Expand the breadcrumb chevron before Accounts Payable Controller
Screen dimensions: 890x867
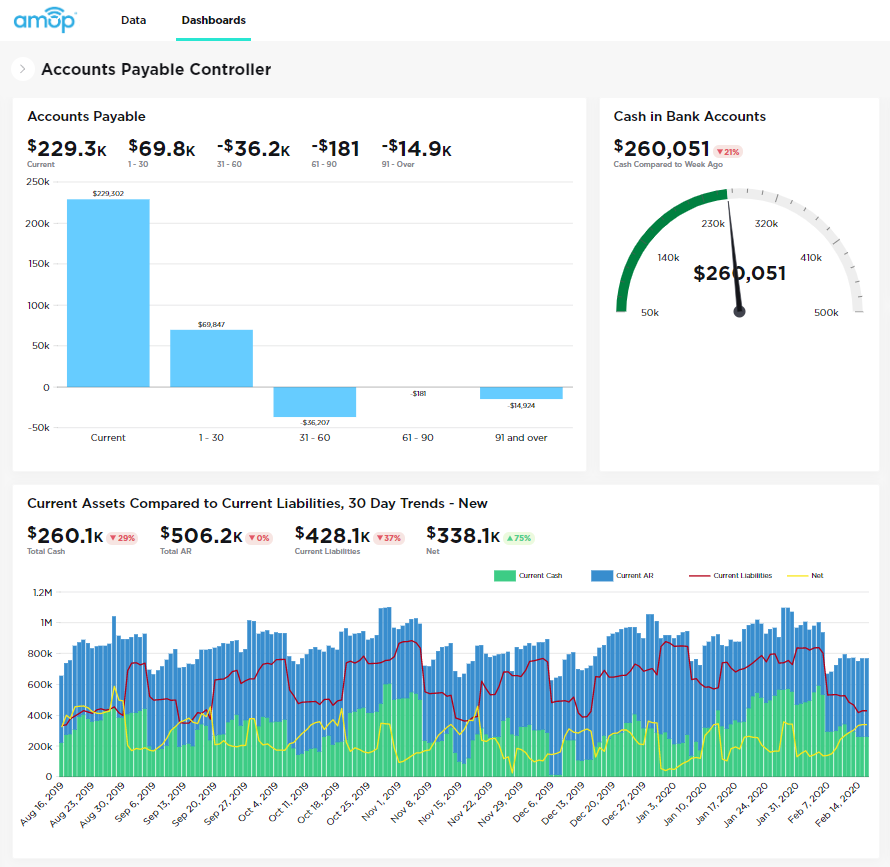(21, 69)
